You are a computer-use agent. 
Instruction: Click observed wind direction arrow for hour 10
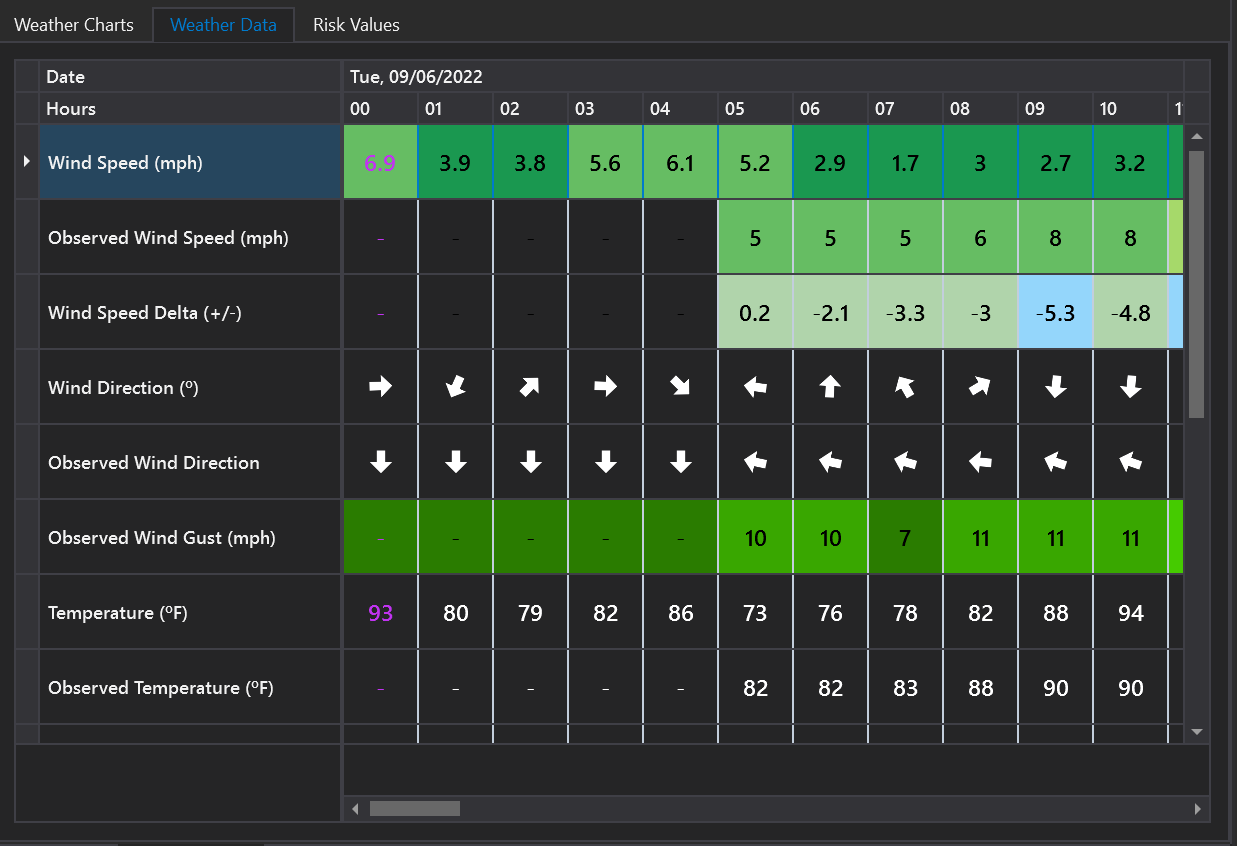click(x=1130, y=462)
